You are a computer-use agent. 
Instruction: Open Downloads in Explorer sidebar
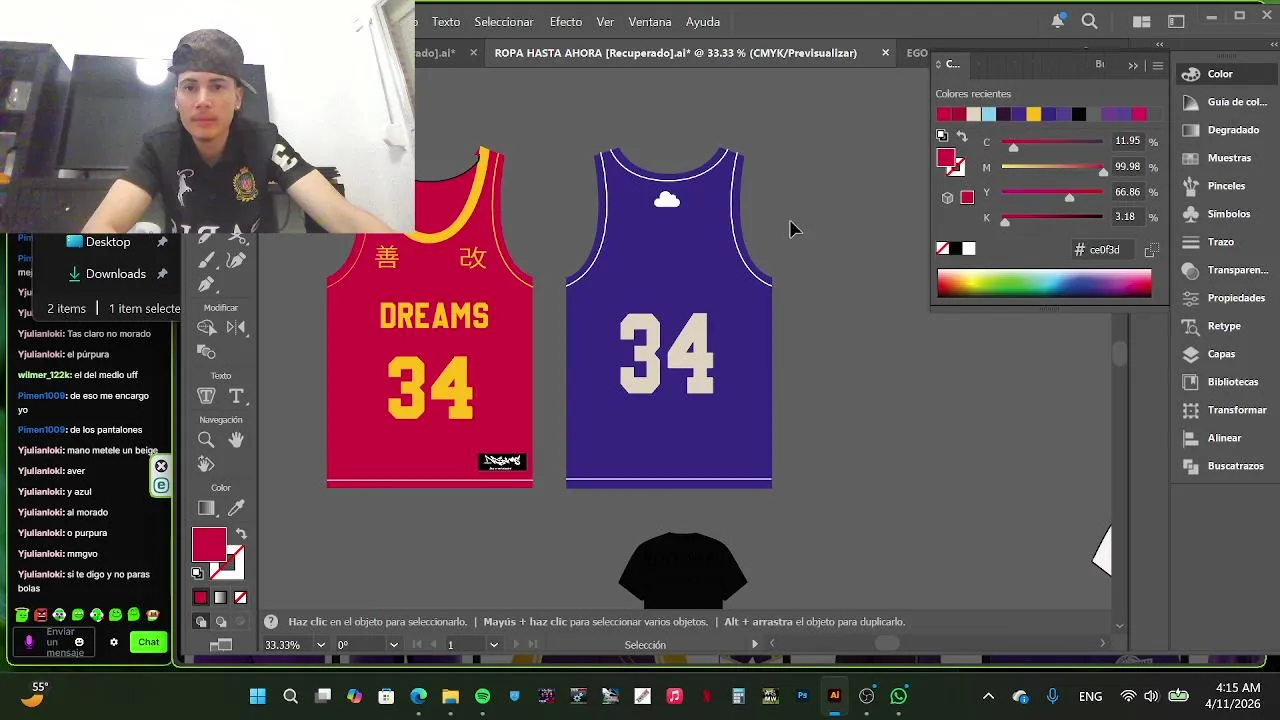click(x=116, y=274)
